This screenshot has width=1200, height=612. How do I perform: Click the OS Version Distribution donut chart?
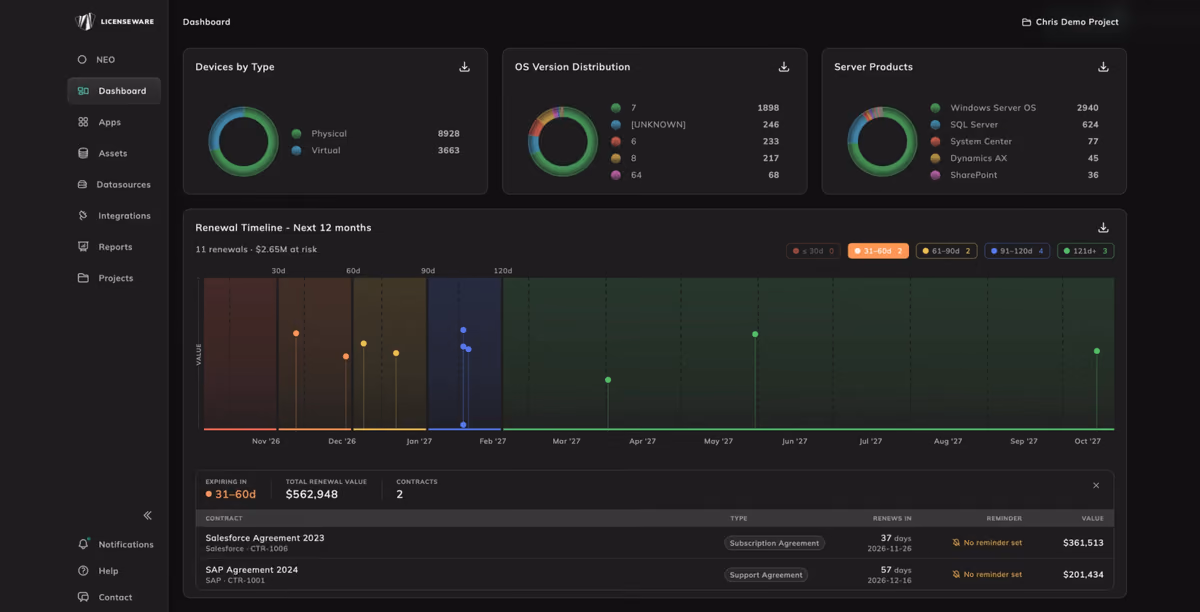563,141
